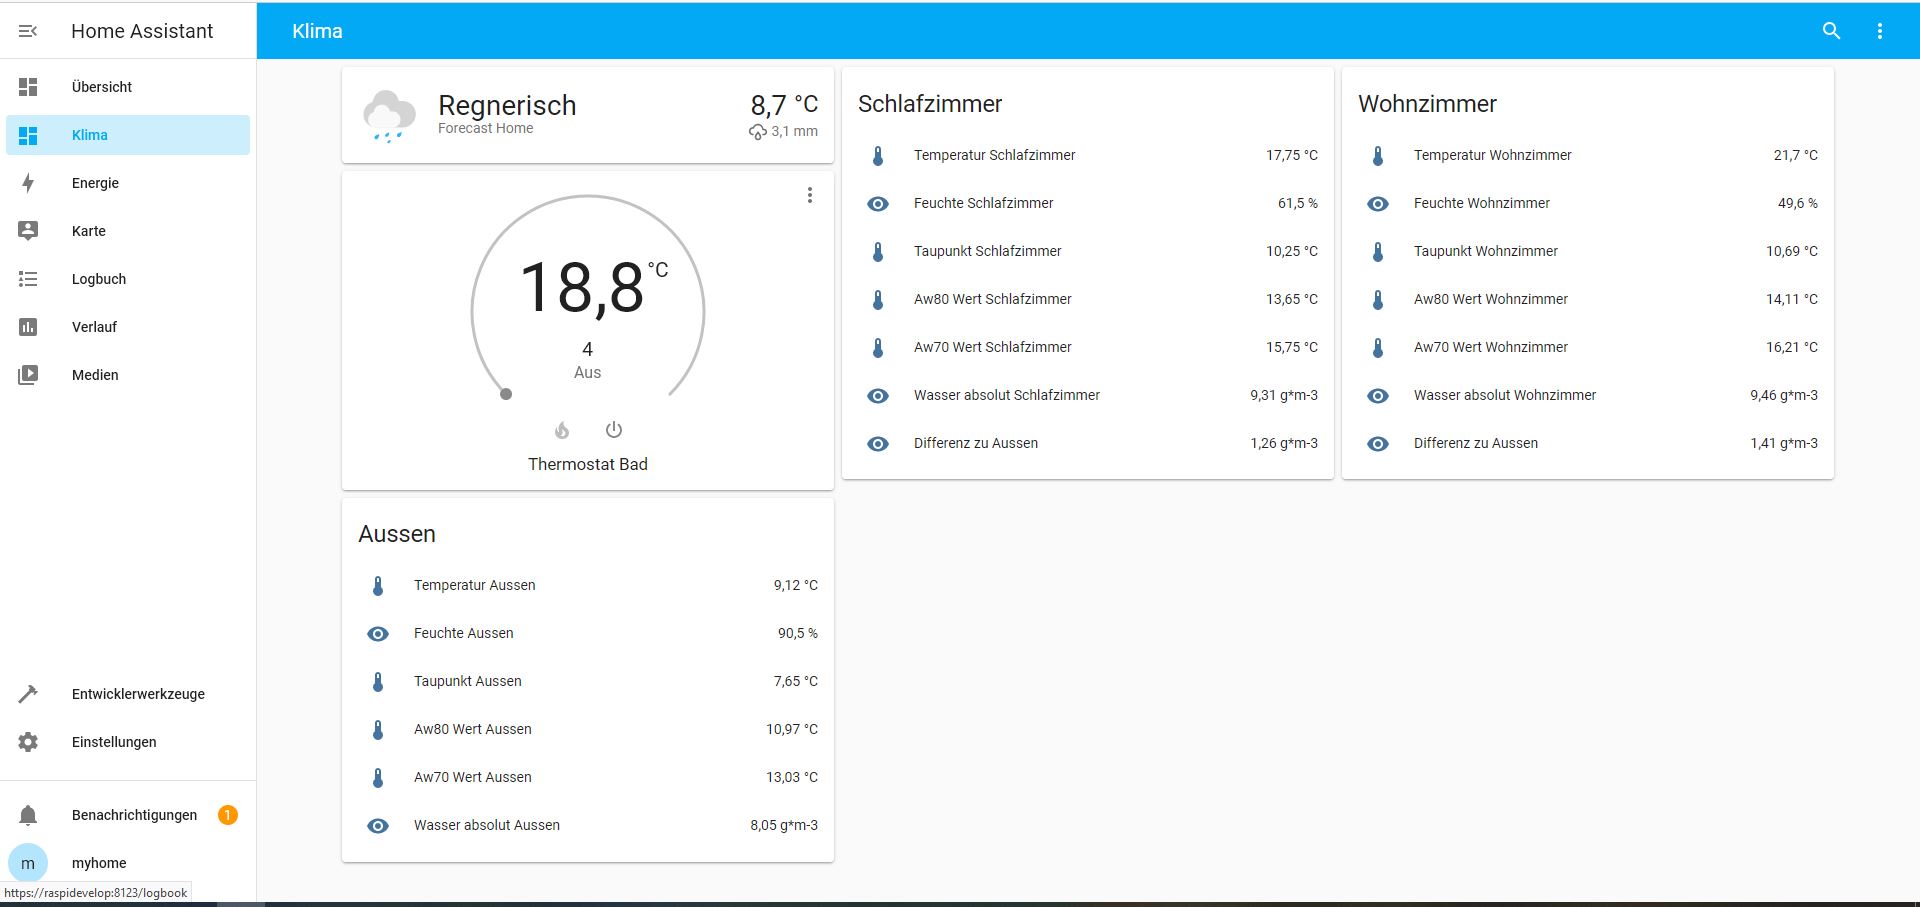Click the Karte map icon

(28, 231)
